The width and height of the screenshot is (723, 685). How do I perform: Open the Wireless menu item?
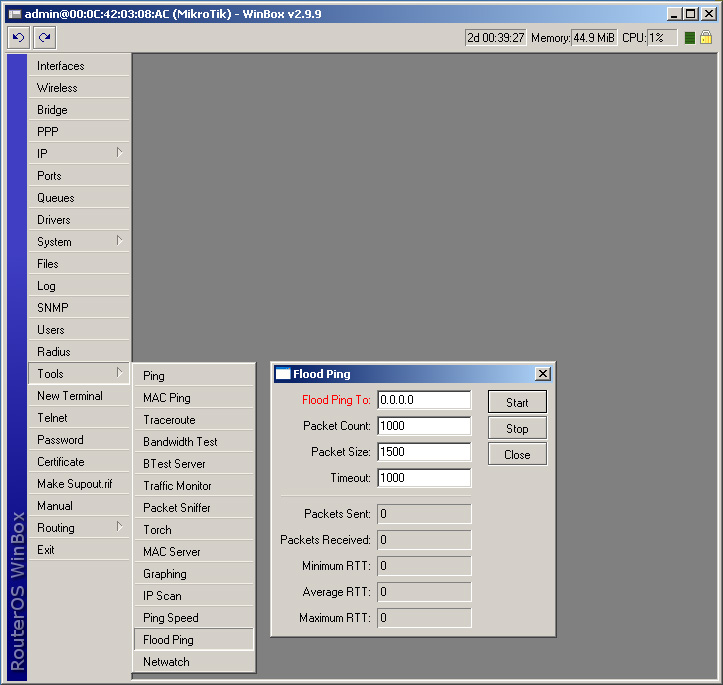(79, 88)
